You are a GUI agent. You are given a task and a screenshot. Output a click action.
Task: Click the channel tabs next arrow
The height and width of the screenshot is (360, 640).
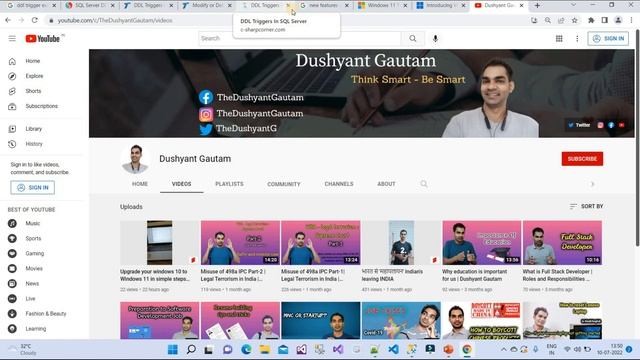pyautogui.click(x=592, y=184)
